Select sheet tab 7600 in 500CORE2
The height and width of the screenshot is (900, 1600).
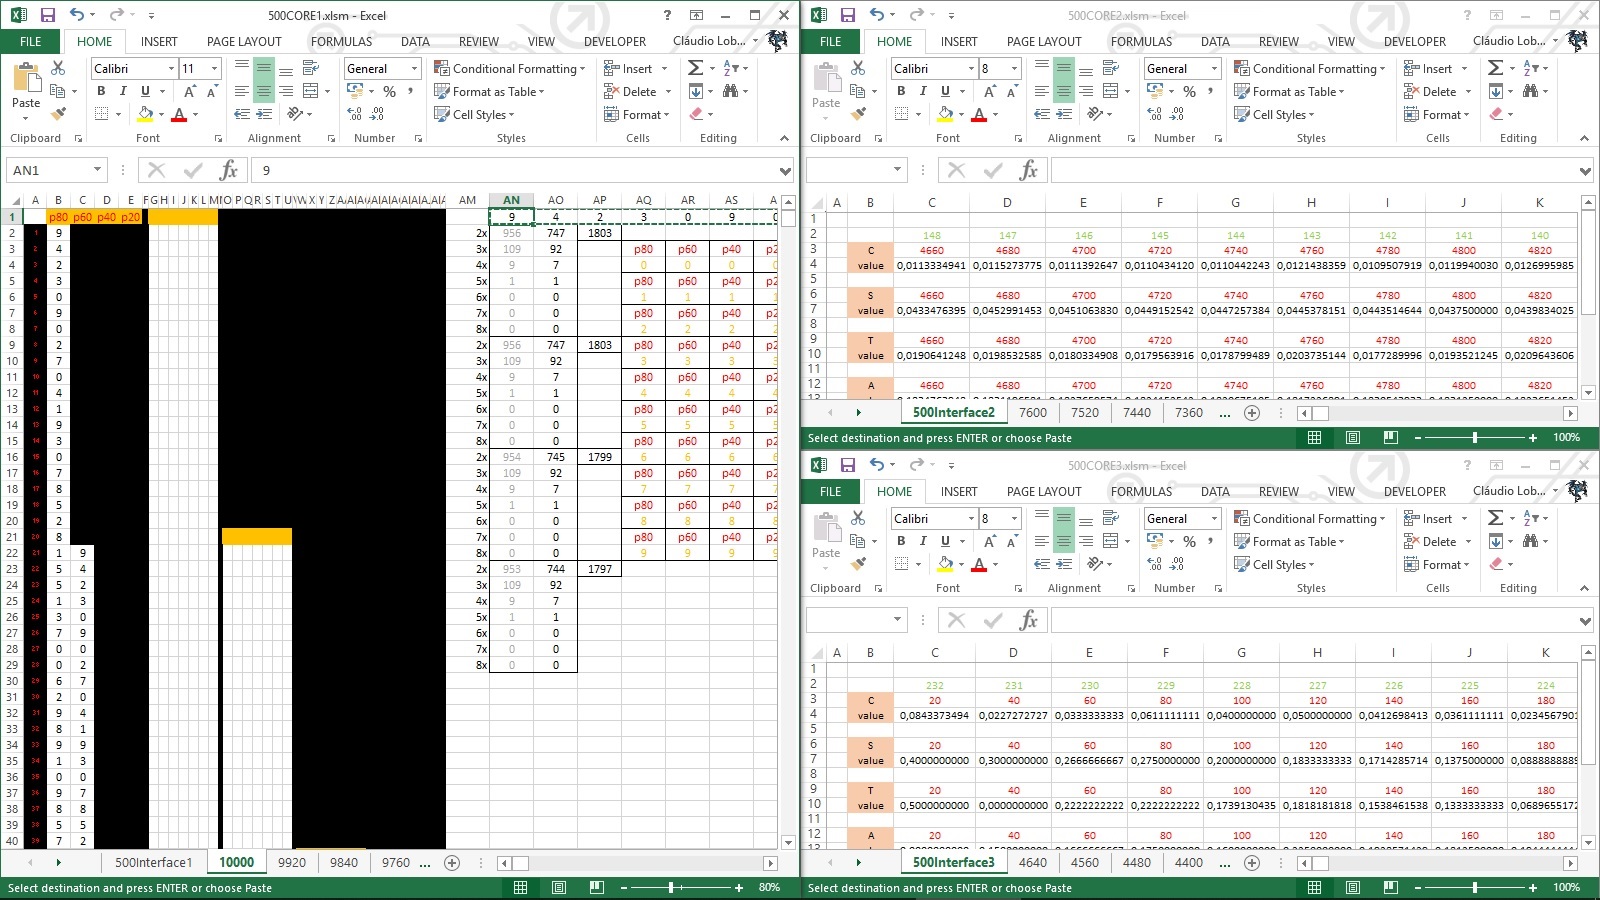1033,412
